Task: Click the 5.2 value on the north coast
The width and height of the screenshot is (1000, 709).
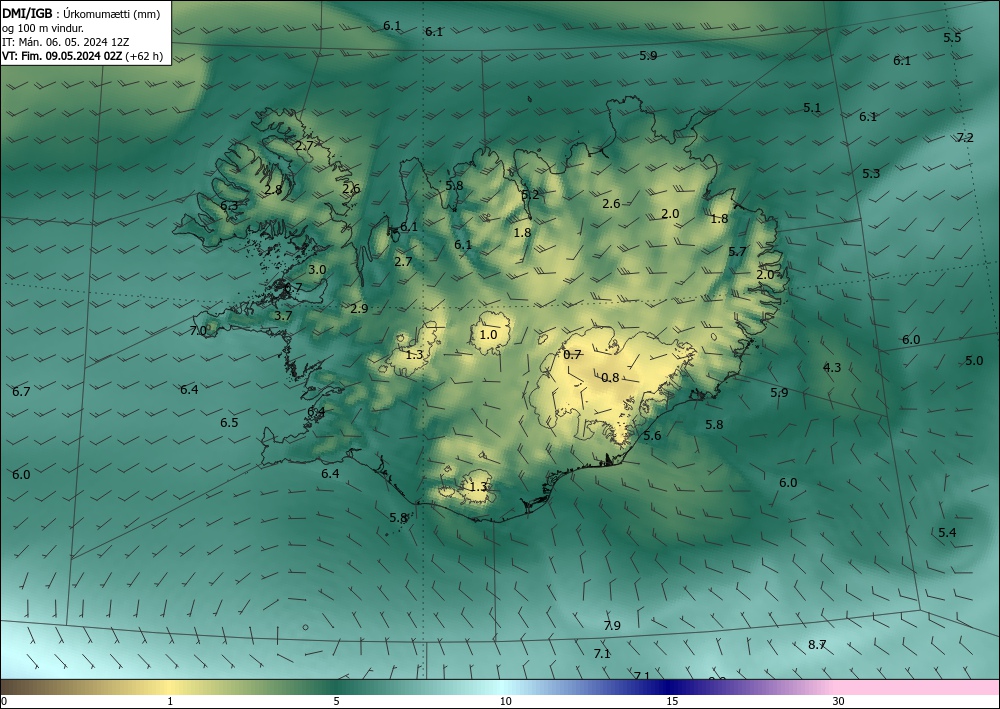Action: pos(531,194)
